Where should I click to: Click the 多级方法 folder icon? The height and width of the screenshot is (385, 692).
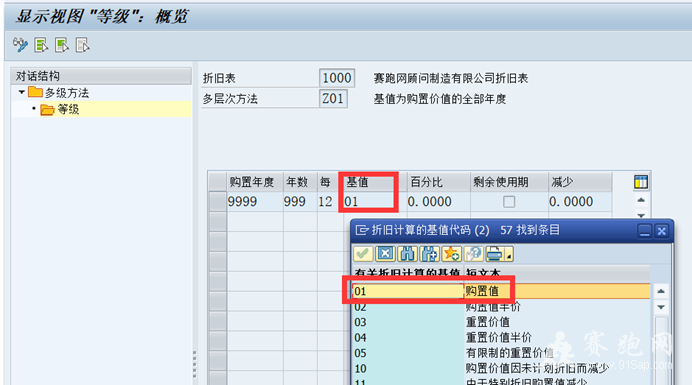[35, 92]
